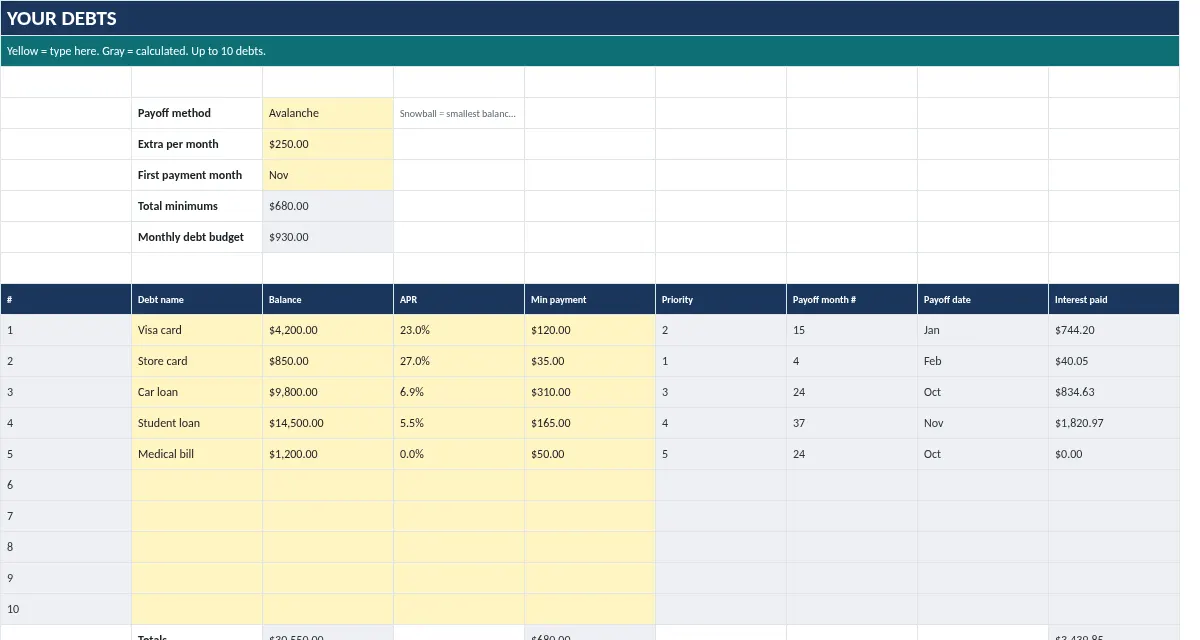This screenshot has height=640, width=1200.
Task: Click empty Debt name cell in row 6
Action: (197, 485)
